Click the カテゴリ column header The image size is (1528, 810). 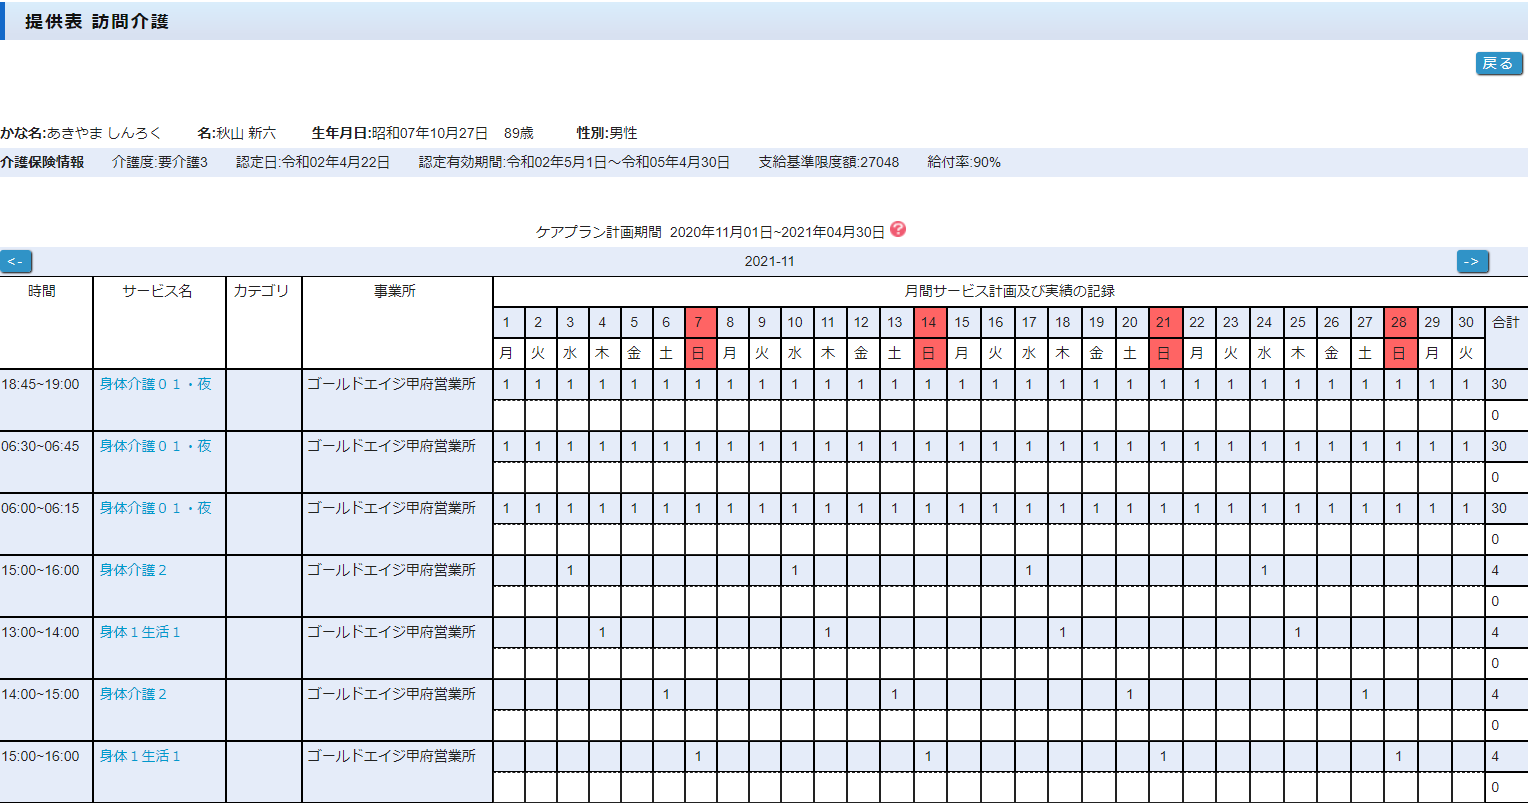tap(262, 292)
